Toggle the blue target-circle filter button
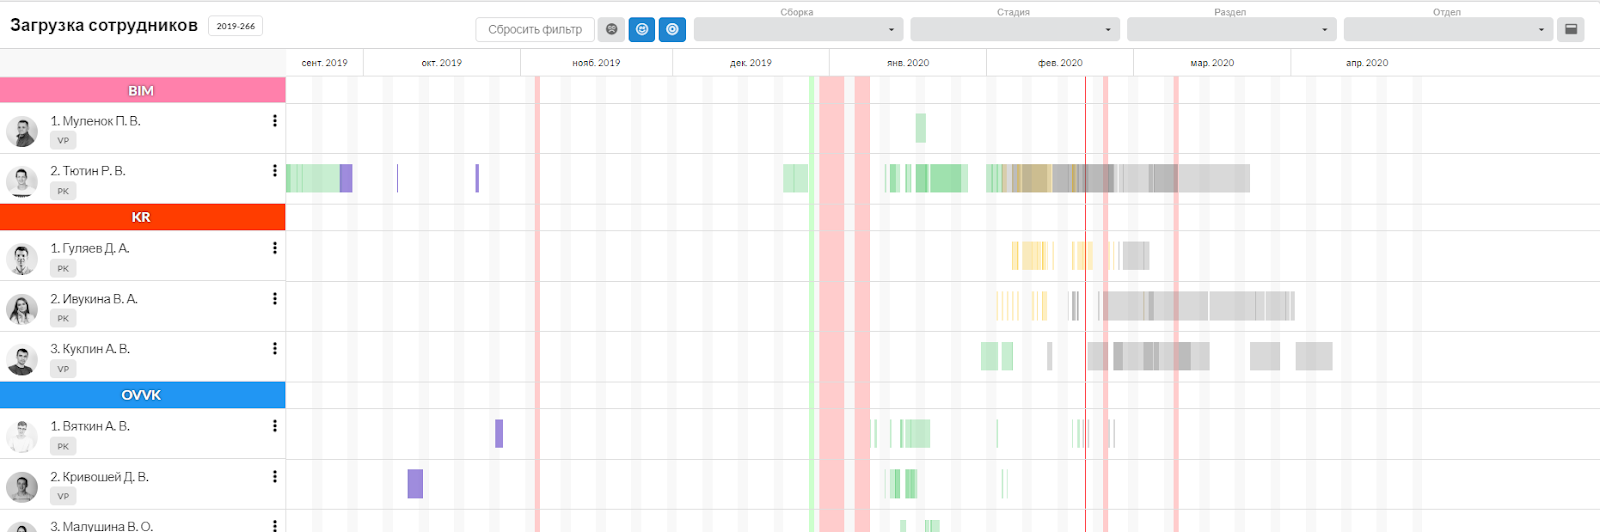 [672, 30]
